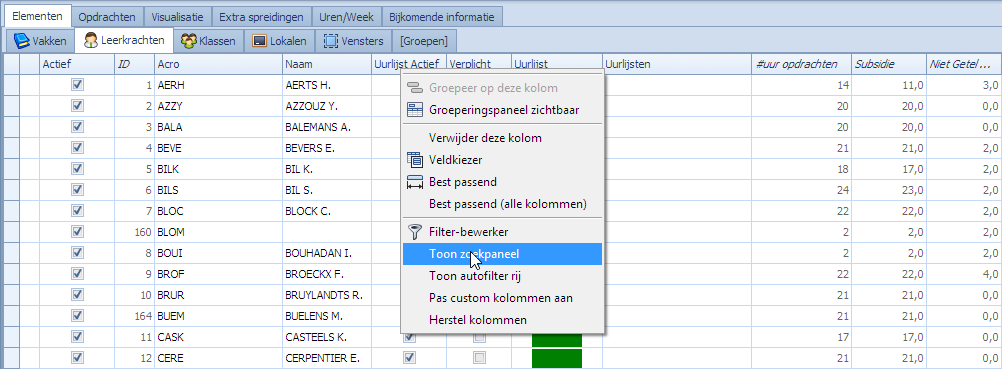Go to the Vensters tab
The image size is (1002, 369).
click(x=353, y=41)
